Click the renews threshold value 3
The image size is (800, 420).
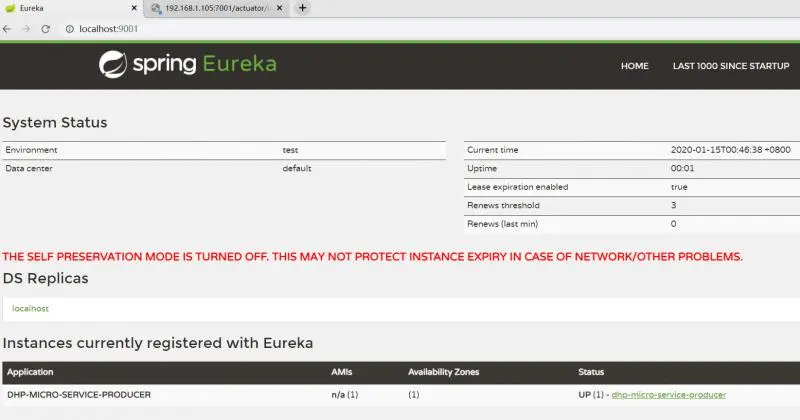pyautogui.click(x=673, y=205)
